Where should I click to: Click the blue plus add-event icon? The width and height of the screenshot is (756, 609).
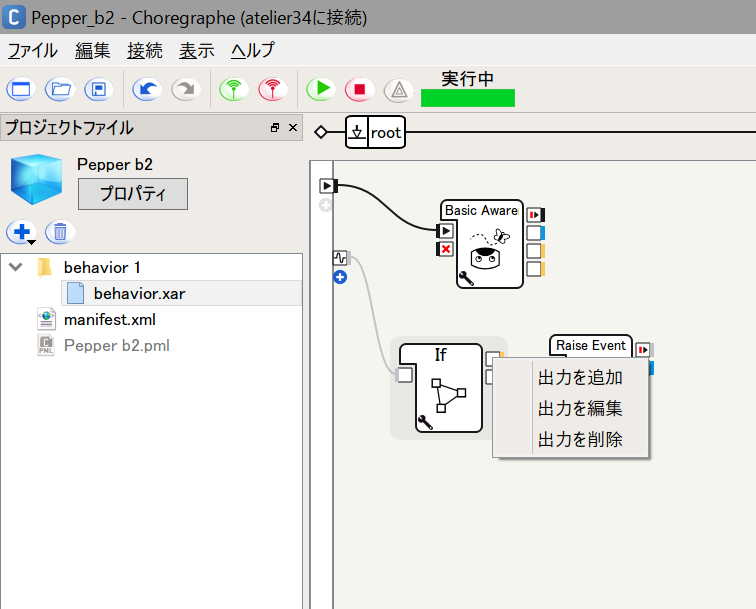340,277
